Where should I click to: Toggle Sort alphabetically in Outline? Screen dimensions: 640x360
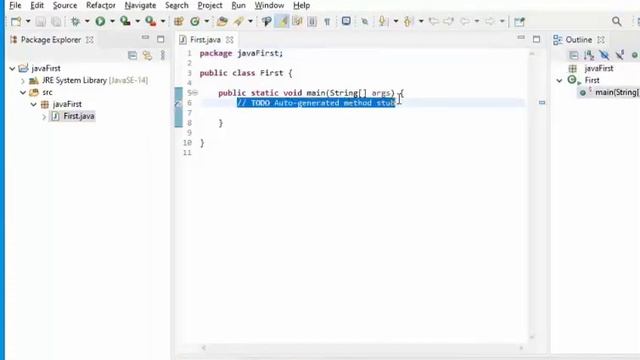[x=589, y=55]
